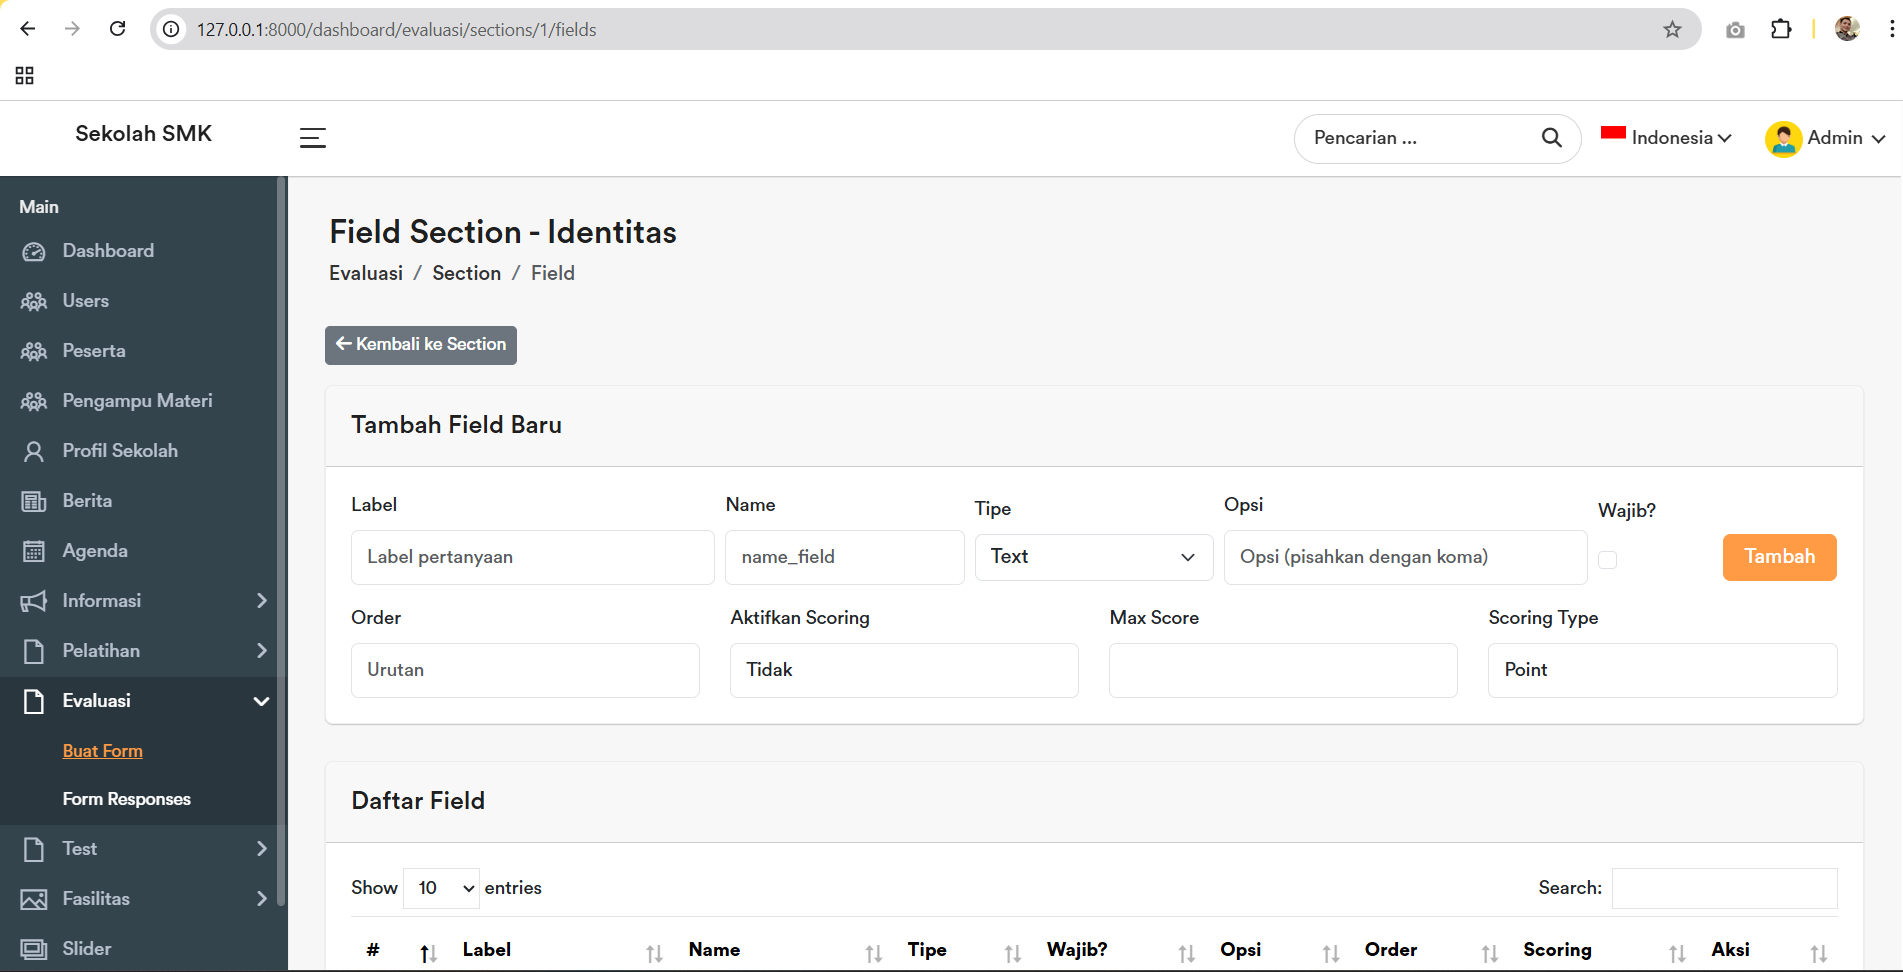Click the Berita newspaper icon

[34, 501]
